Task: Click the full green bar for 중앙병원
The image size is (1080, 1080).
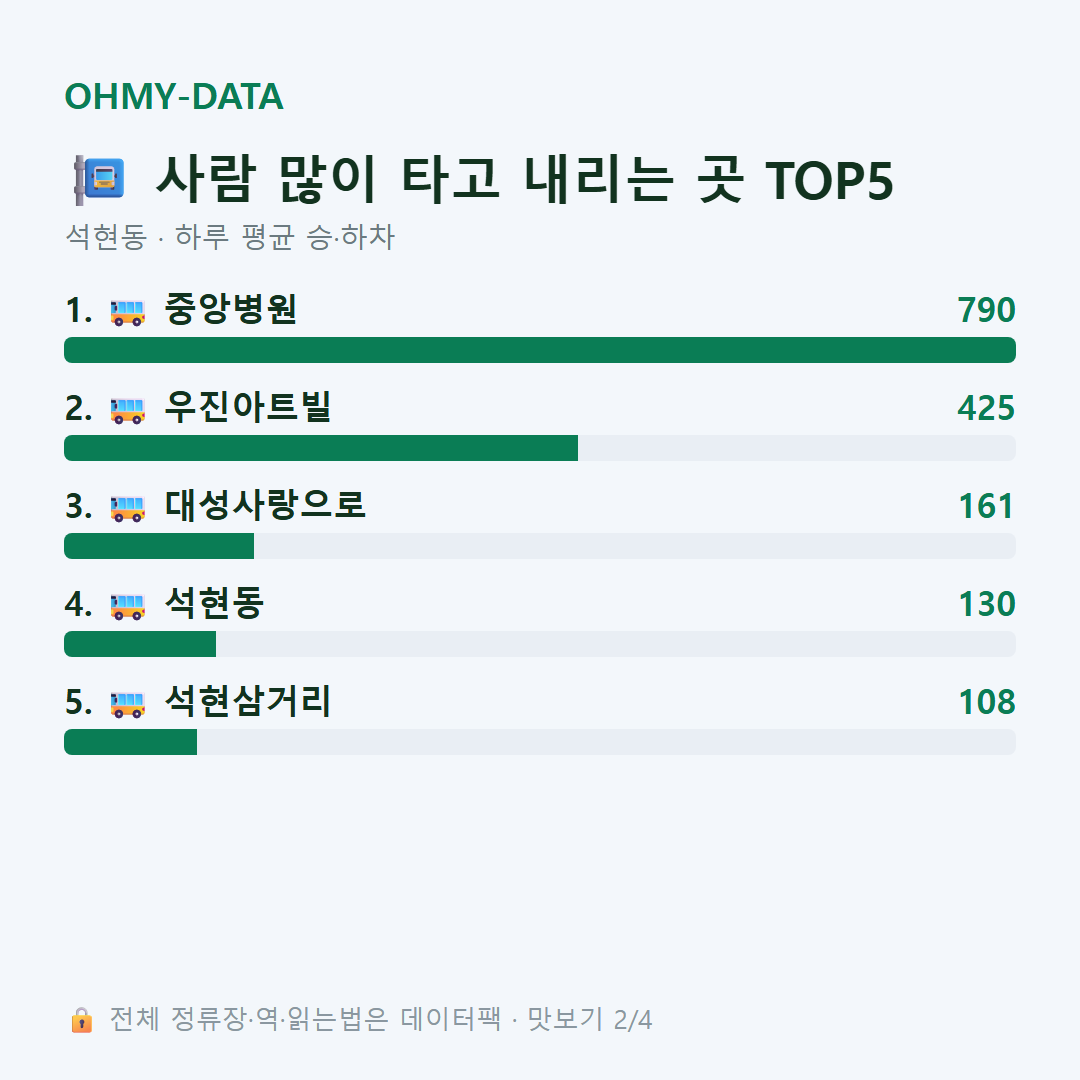Action: pos(540,350)
